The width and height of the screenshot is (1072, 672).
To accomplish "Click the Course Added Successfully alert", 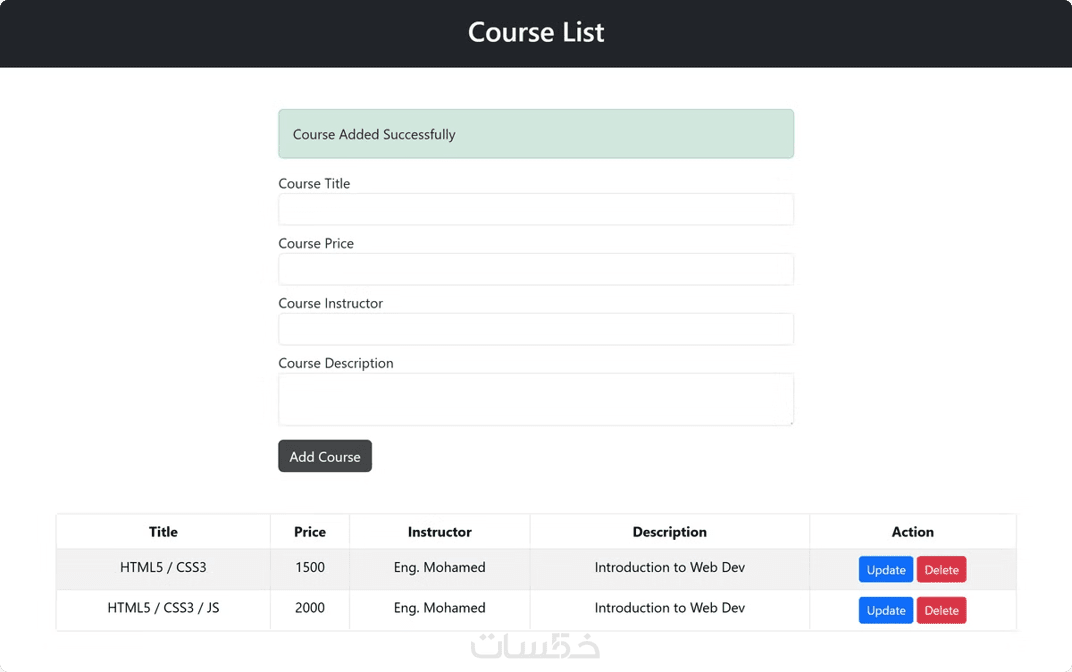I will pos(536,134).
